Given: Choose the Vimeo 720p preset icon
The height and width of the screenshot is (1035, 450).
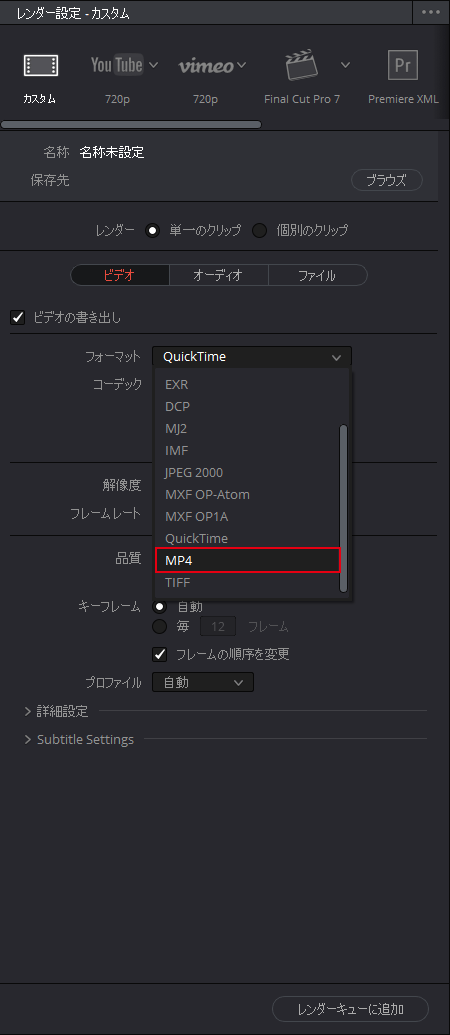Looking at the screenshot, I should [x=205, y=65].
